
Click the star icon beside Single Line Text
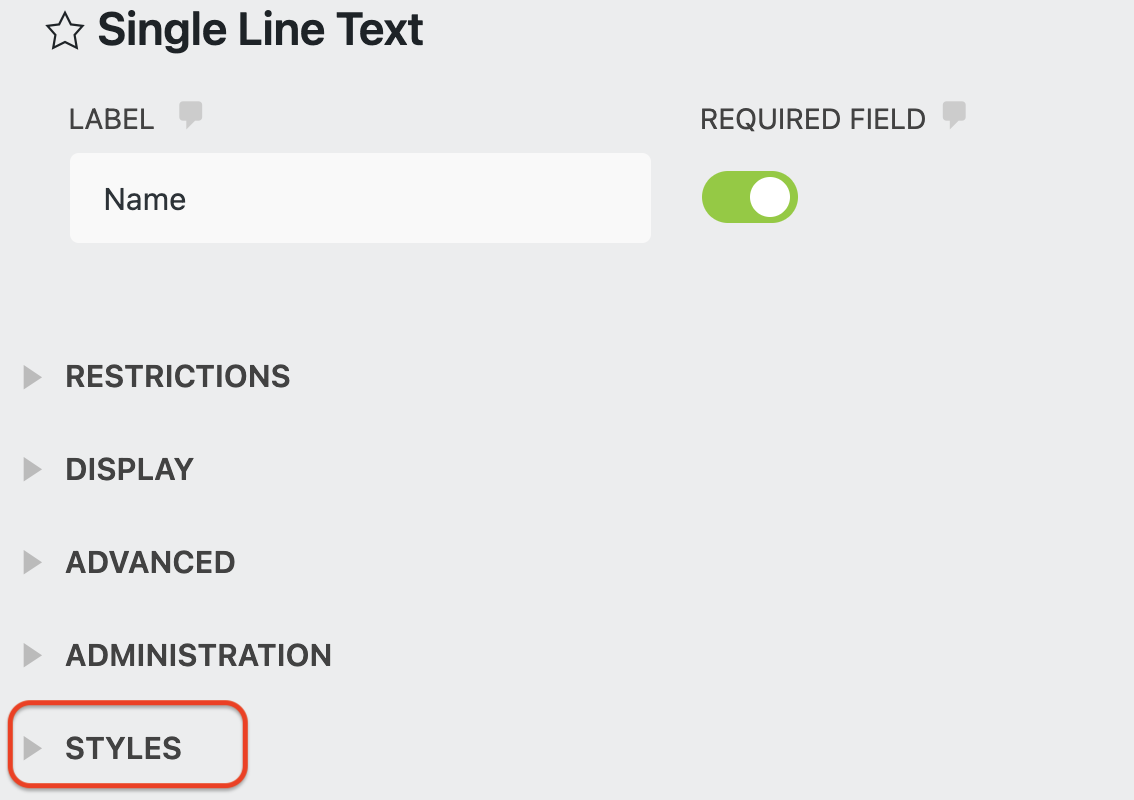pos(64,30)
